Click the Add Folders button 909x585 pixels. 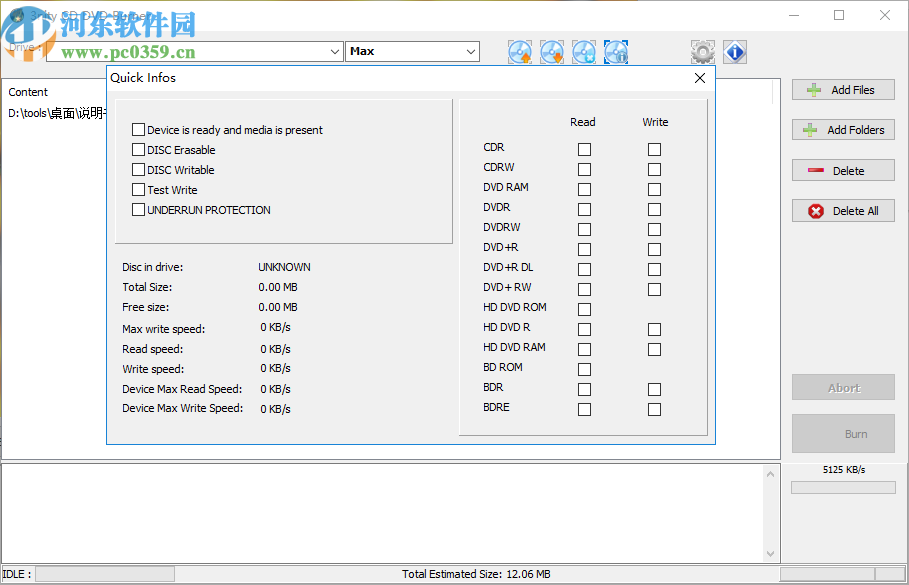point(843,129)
